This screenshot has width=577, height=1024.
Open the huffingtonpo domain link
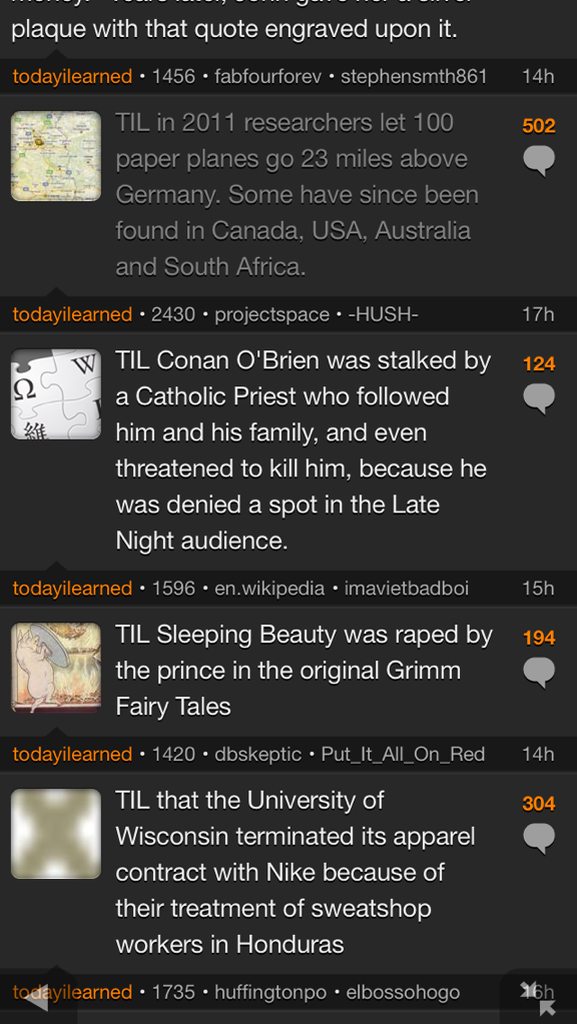click(x=270, y=993)
